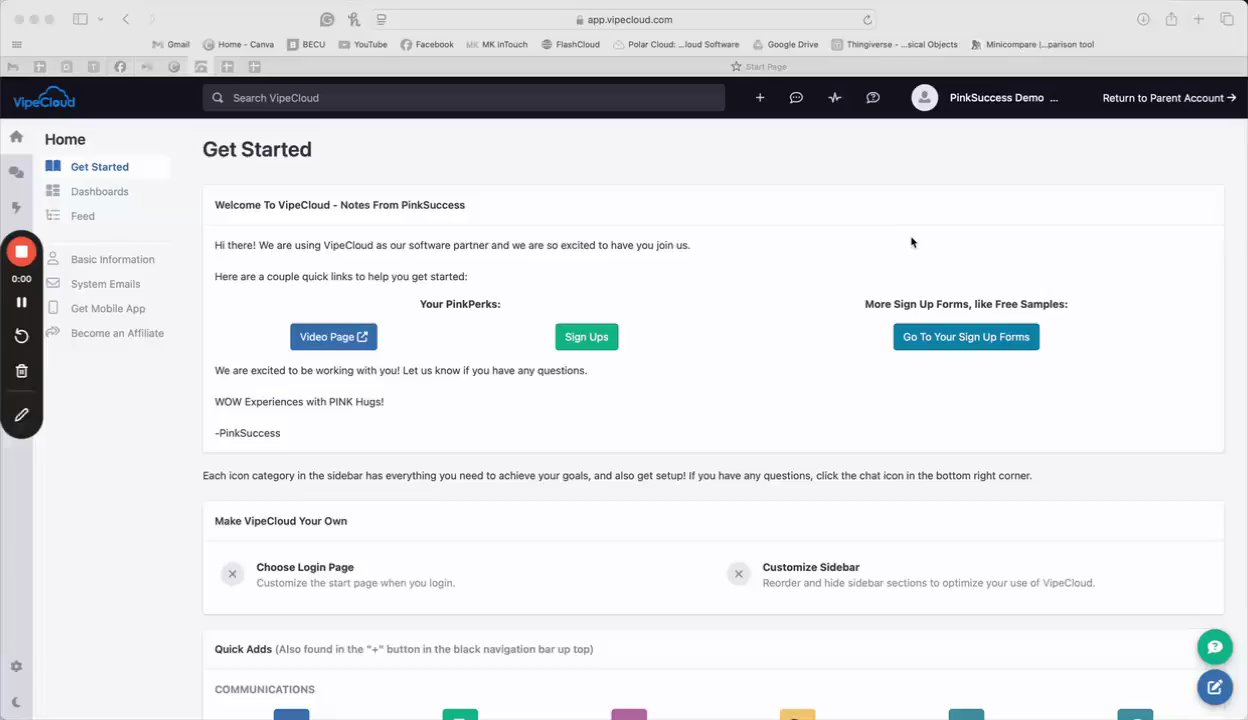Open Feed in sidebar
Screen dimensions: 1248x720
pos(83,216)
